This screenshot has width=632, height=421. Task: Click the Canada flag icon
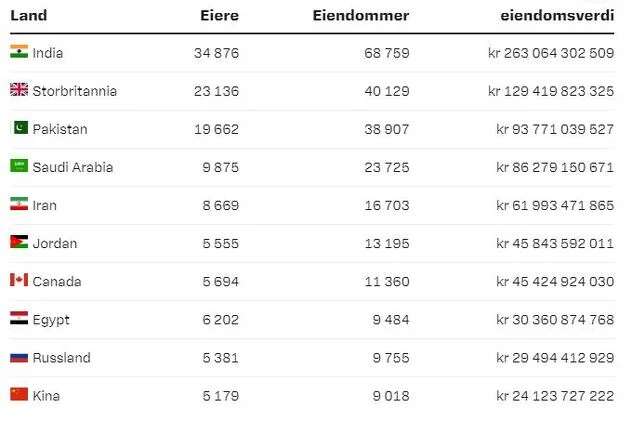(19, 281)
